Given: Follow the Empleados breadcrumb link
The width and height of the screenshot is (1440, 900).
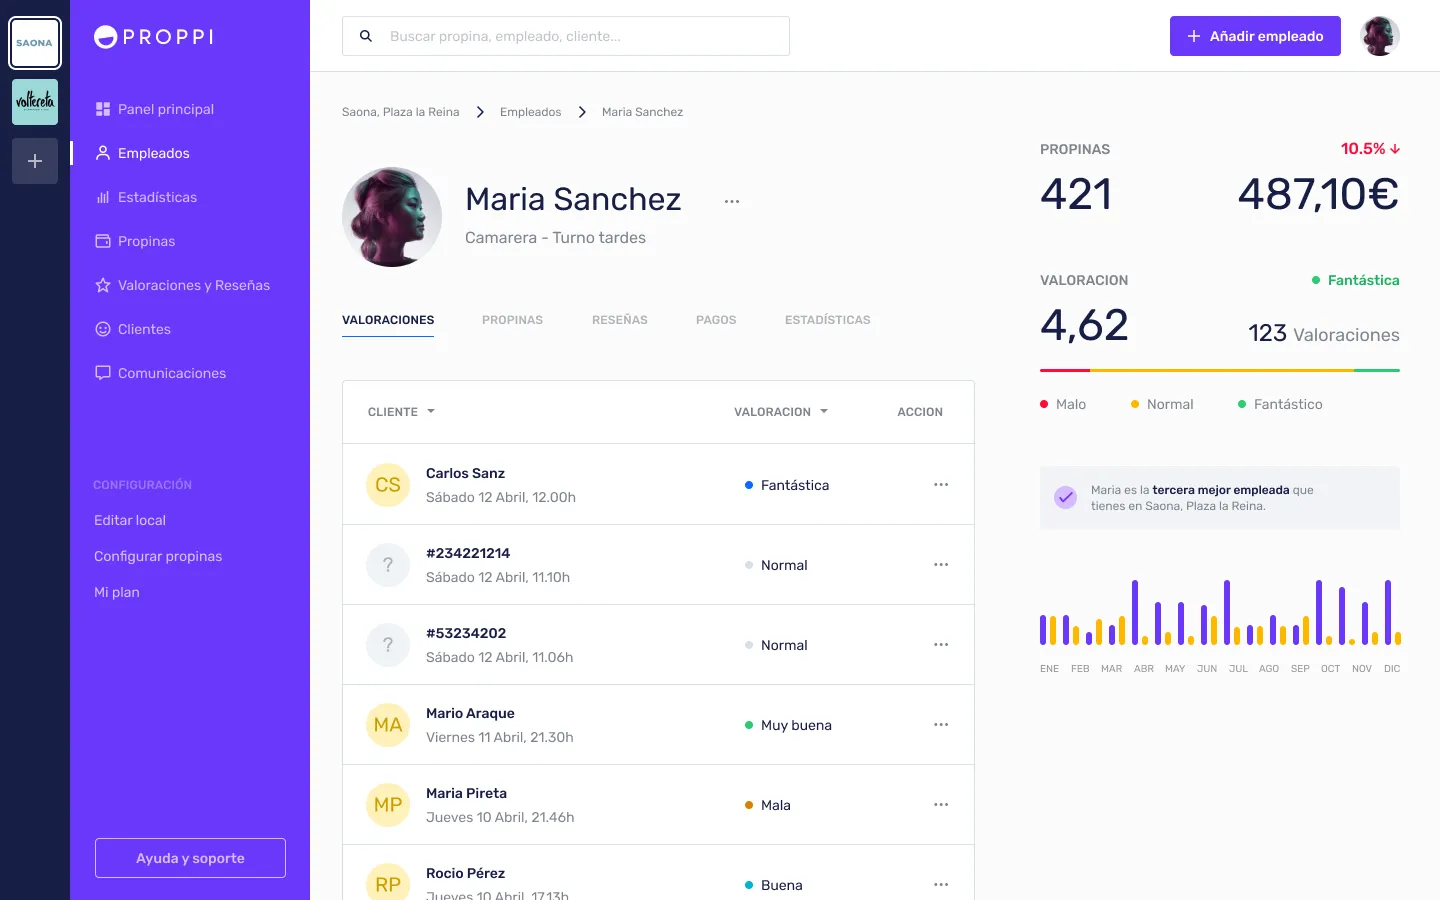Looking at the screenshot, I should pos(530,112).
